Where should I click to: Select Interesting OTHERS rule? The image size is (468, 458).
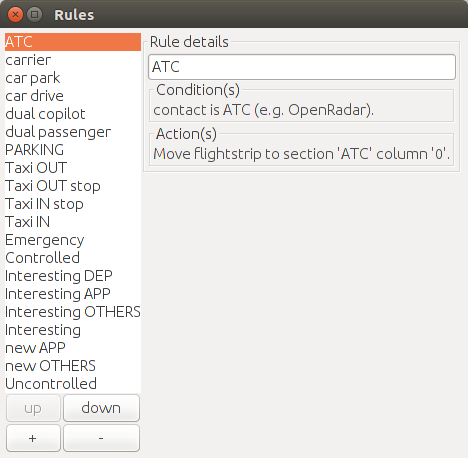pyautogui.click(x=73, y=312)
